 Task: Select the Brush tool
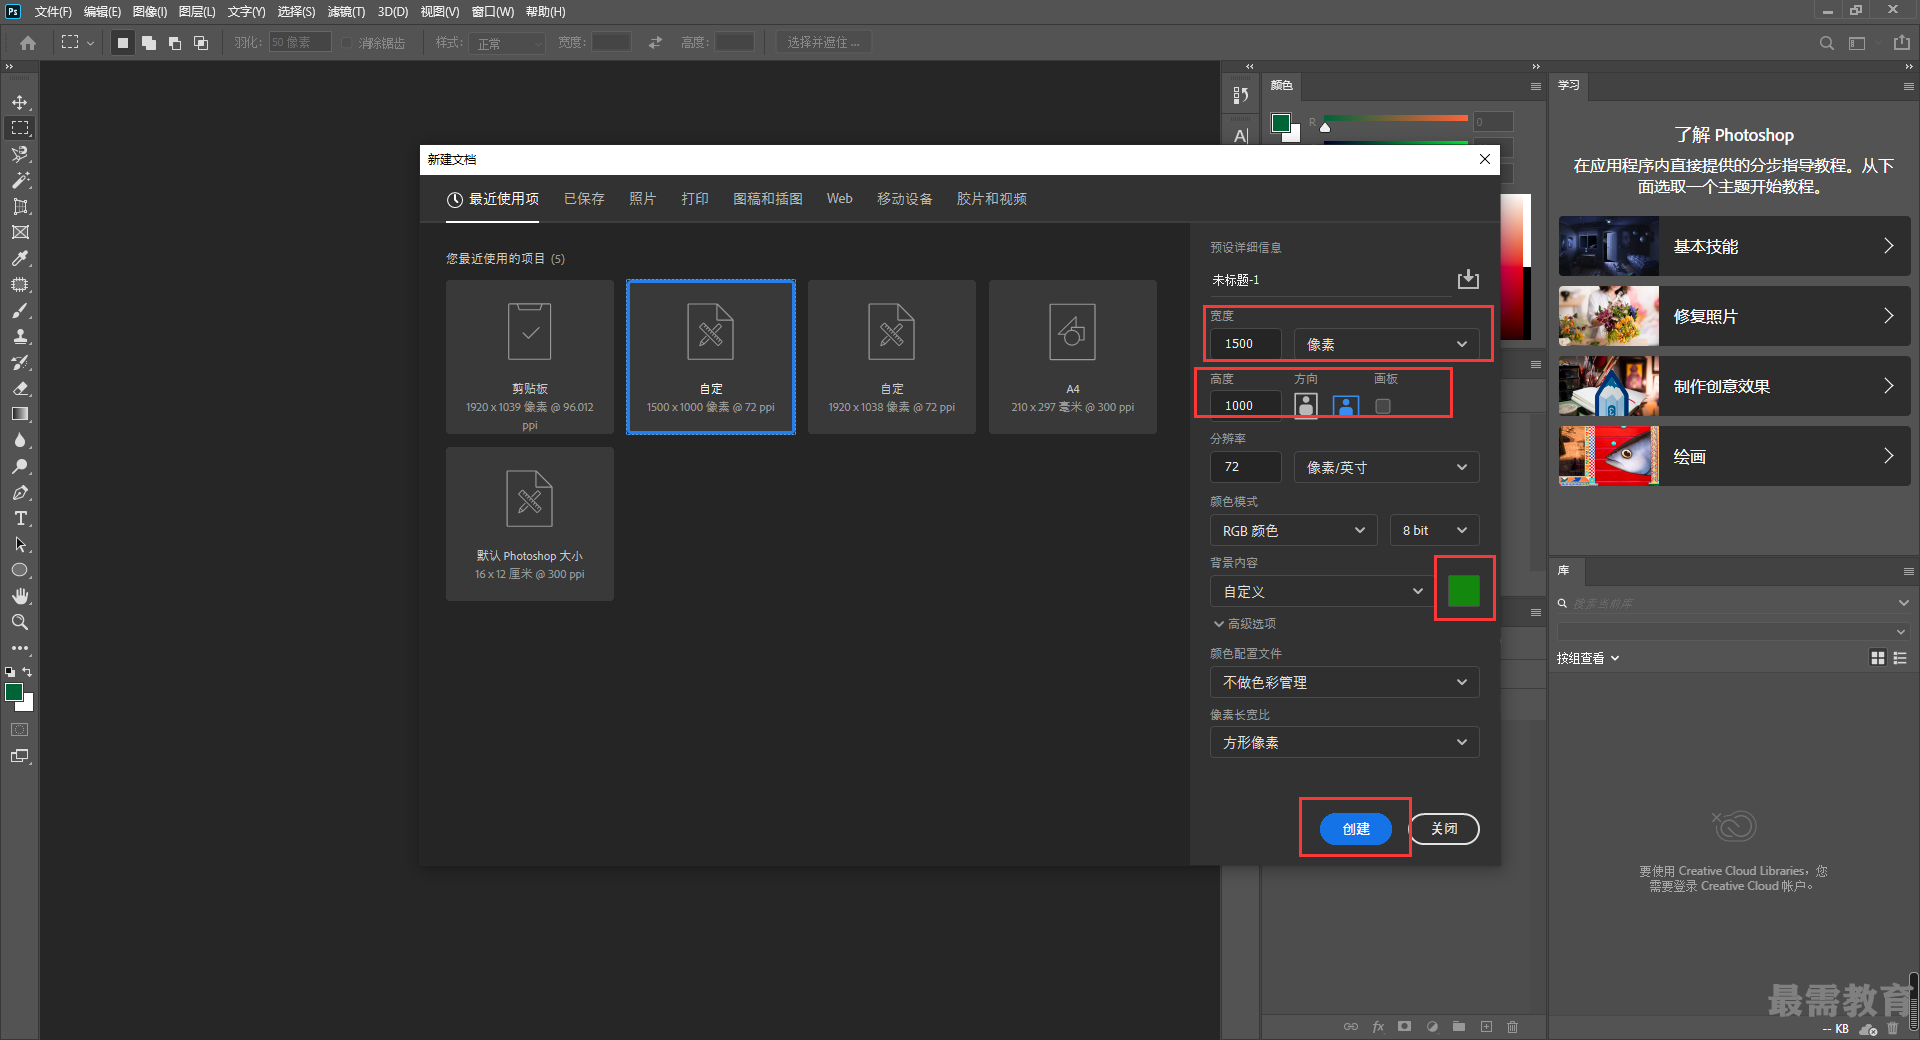[20, 310]
